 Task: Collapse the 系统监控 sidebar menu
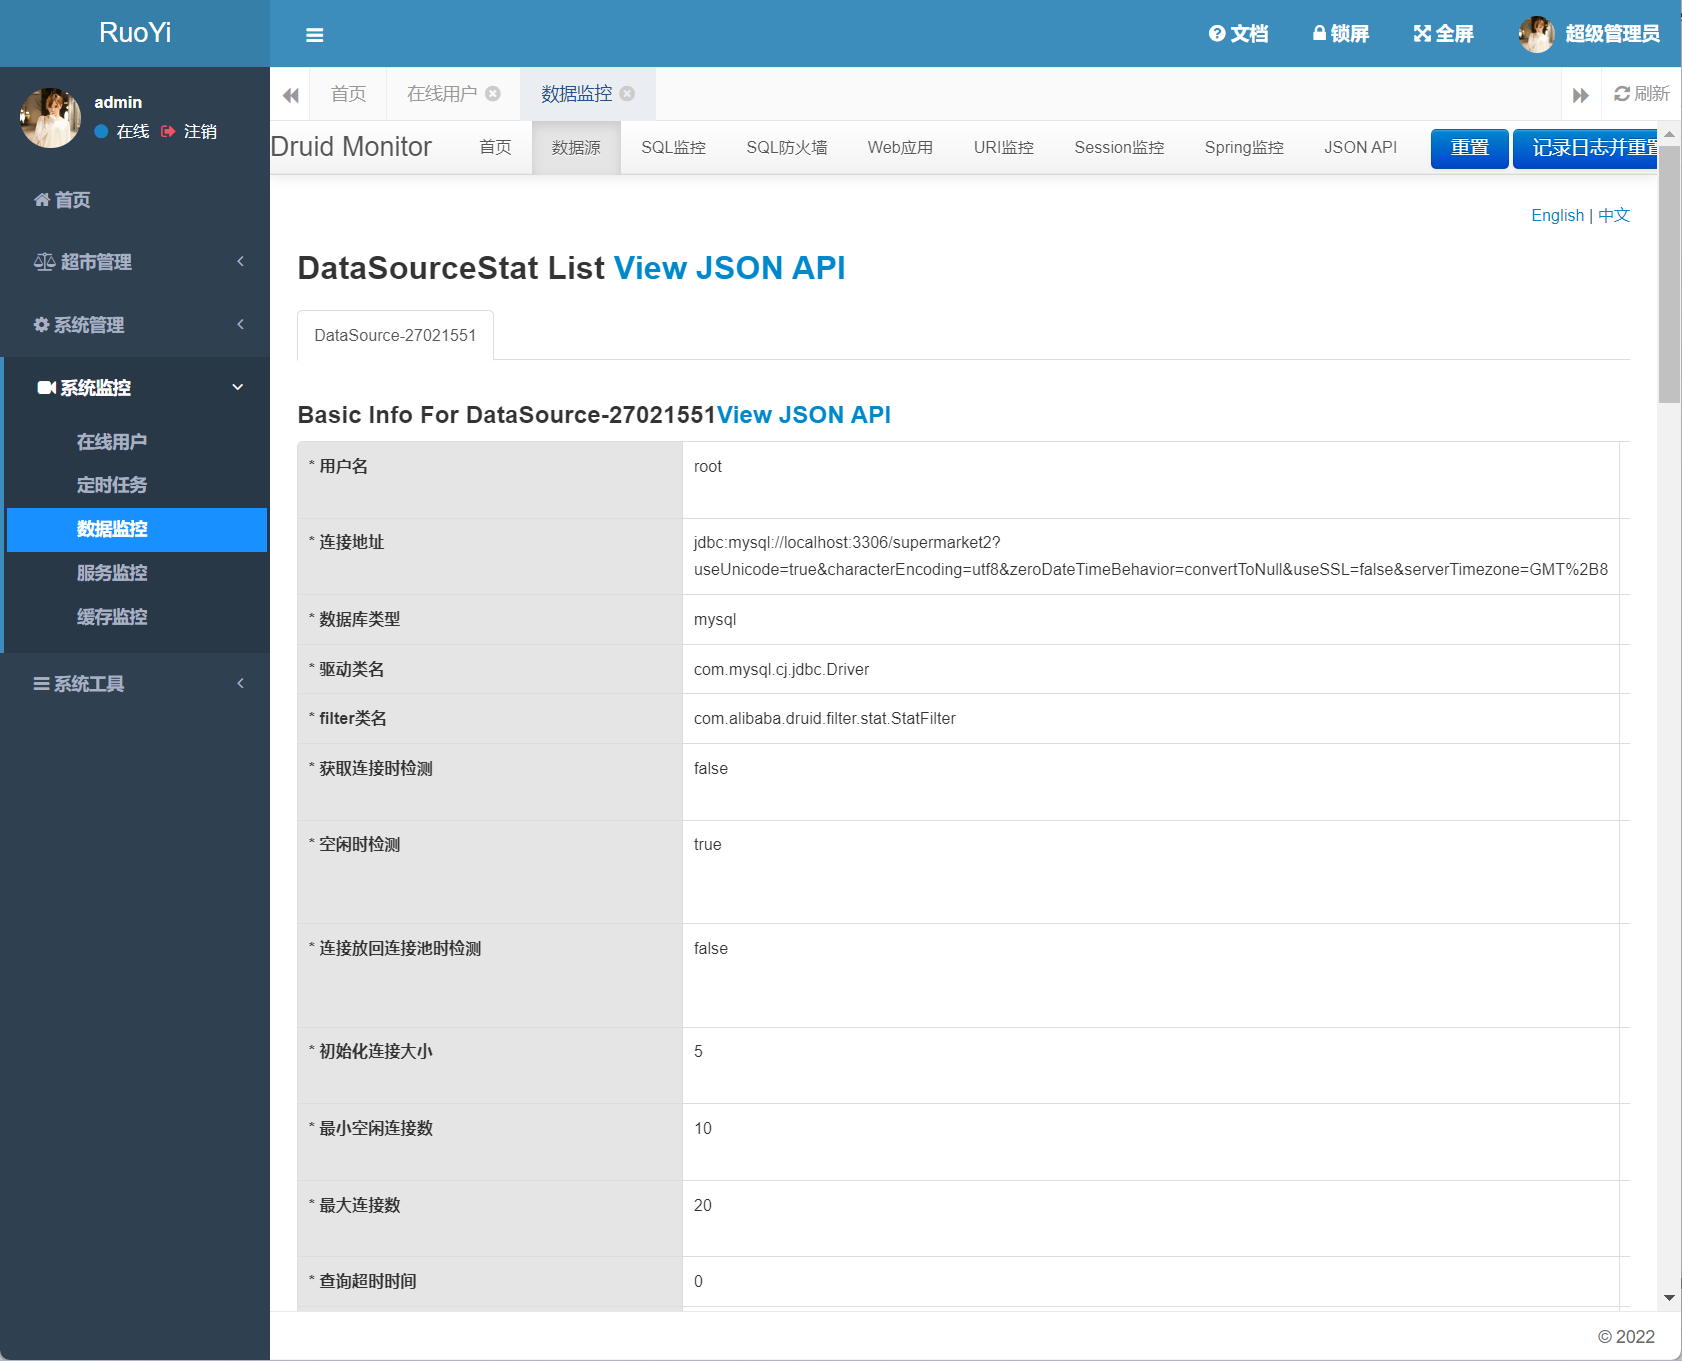pyautogui.click(x=135, y=388)
